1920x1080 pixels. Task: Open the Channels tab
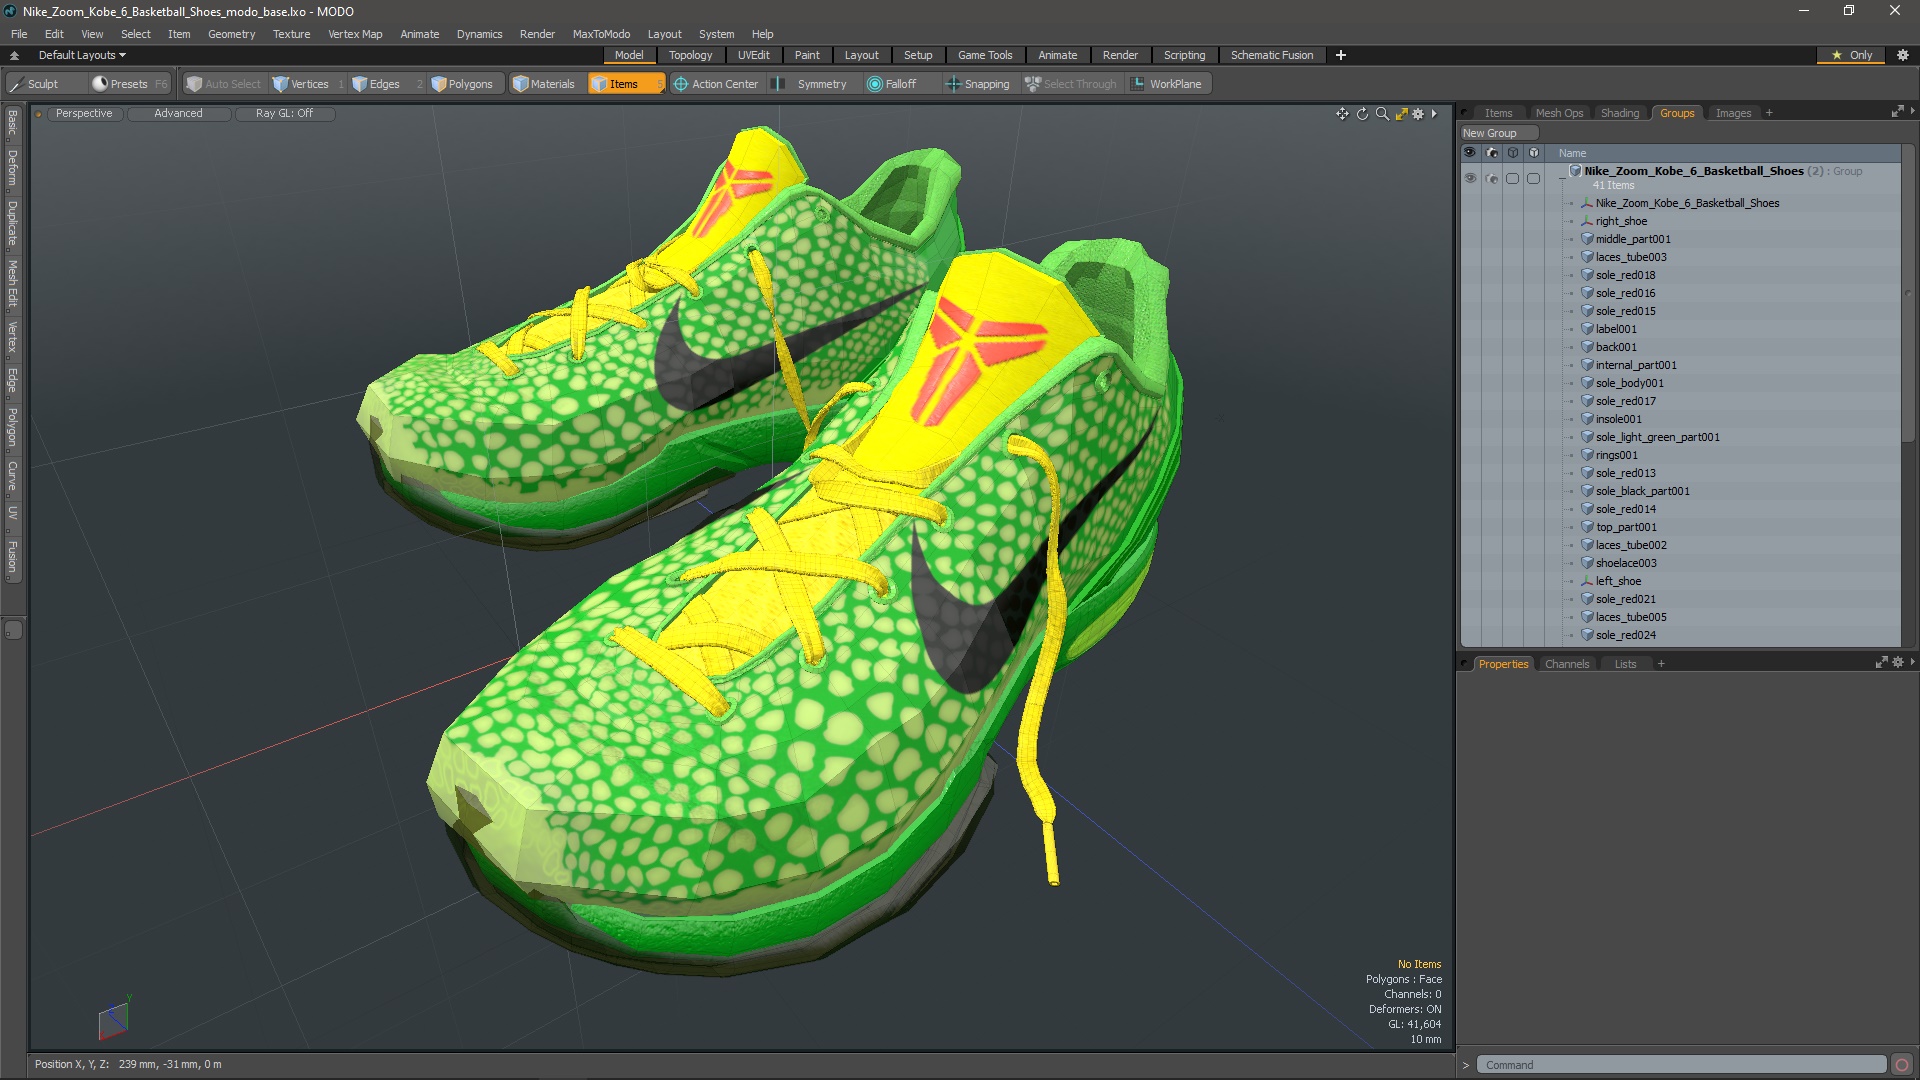coord(1566,664)
